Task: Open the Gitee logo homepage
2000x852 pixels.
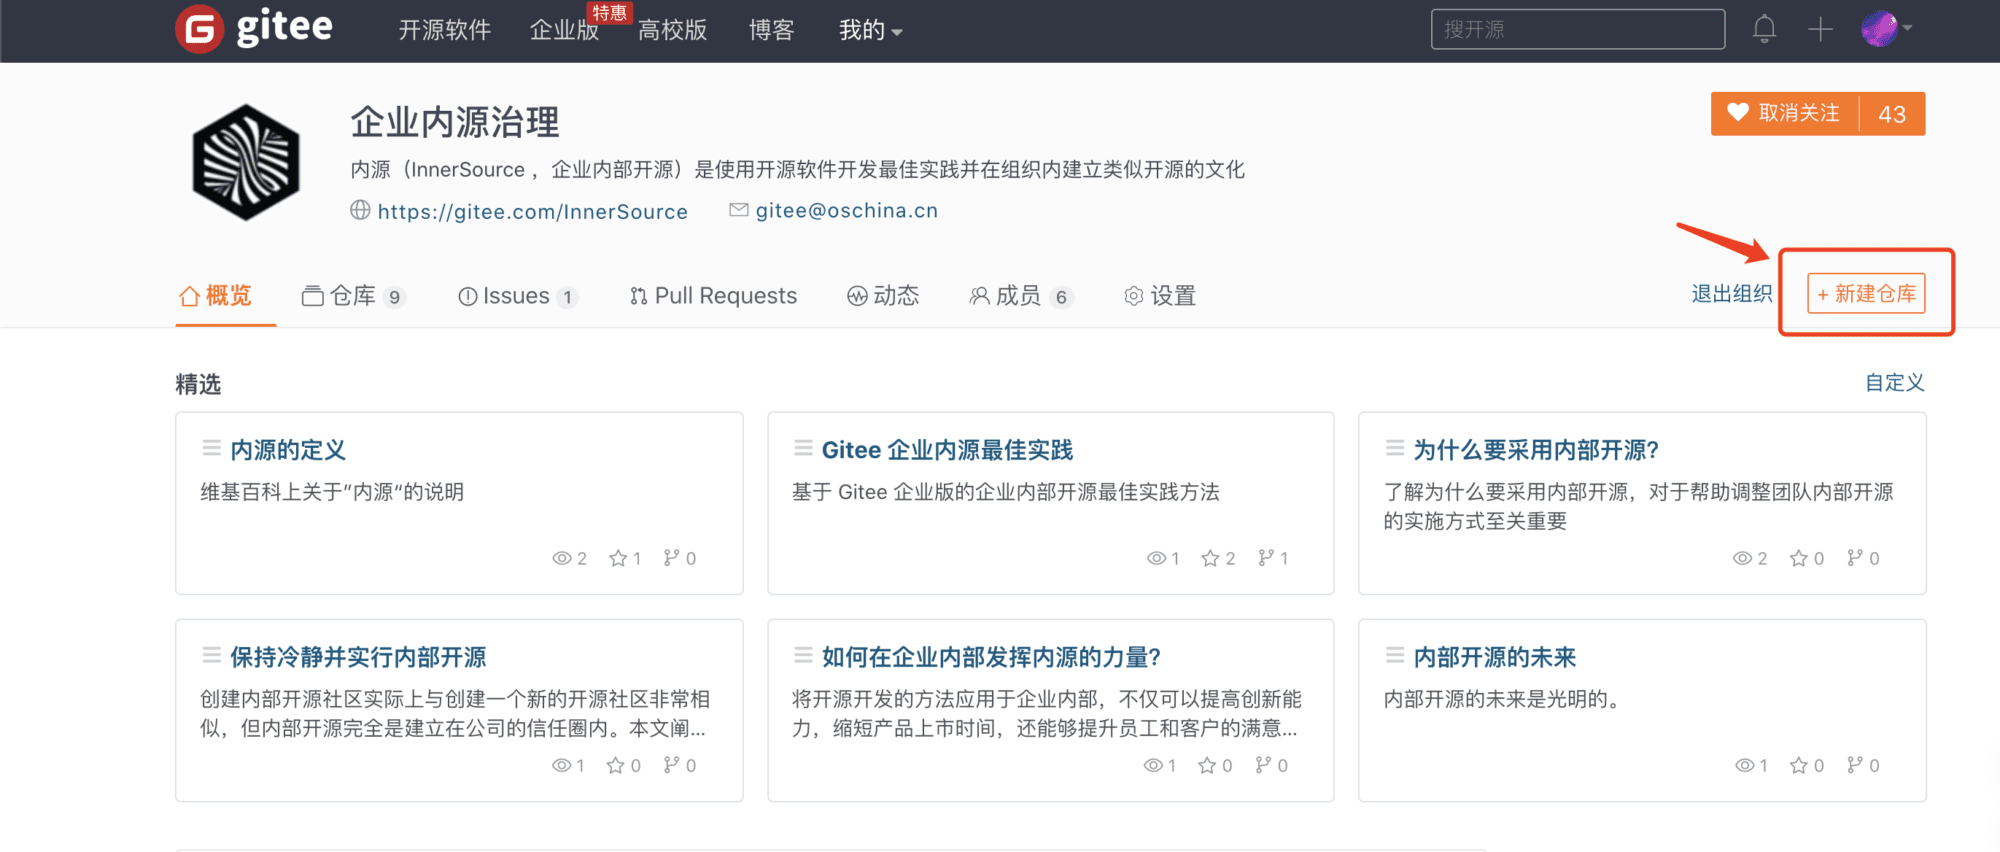Action: [254, 28]
